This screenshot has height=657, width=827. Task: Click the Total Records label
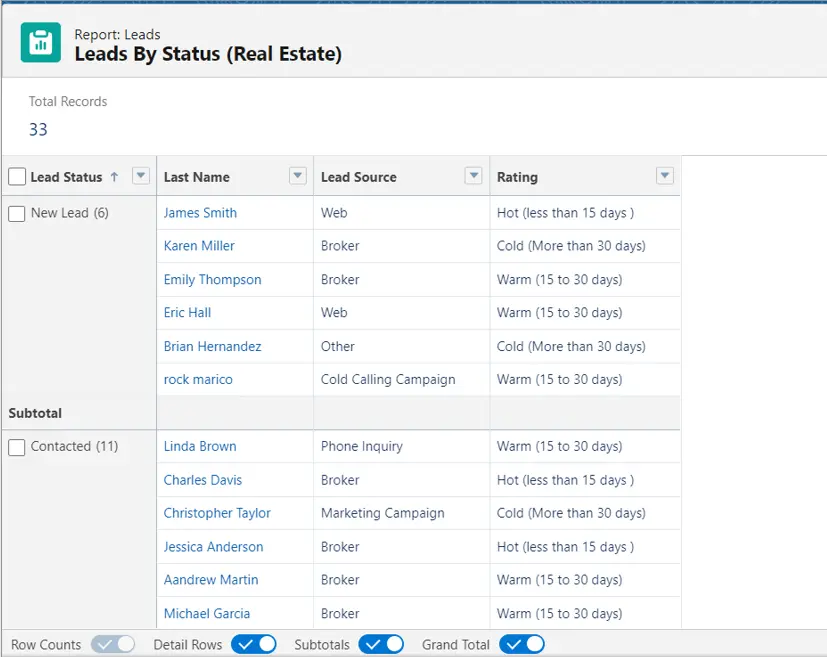click(x=68, y=101)
